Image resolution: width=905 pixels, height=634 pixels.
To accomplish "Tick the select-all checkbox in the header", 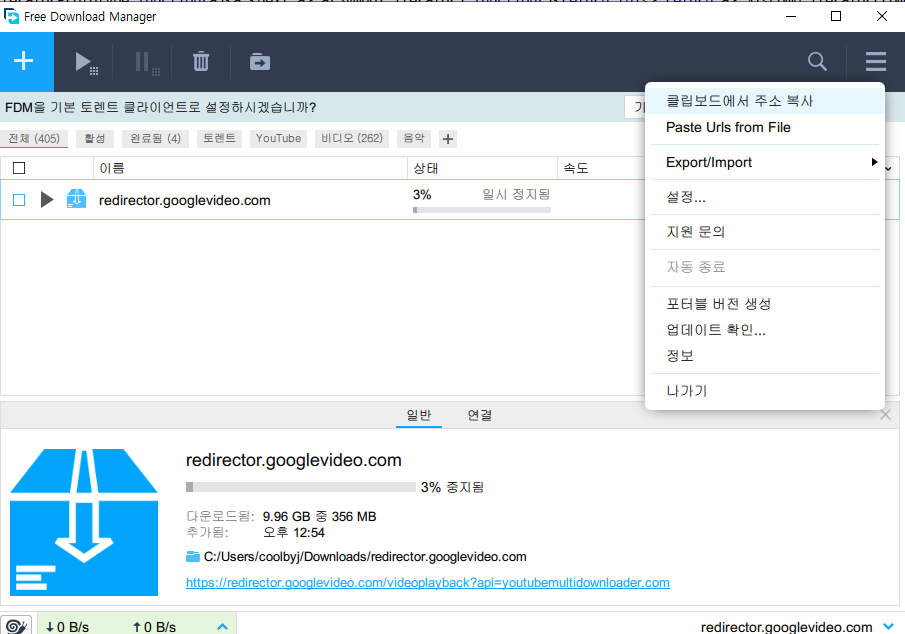I will pyautogui.click(x=19, y=168).
